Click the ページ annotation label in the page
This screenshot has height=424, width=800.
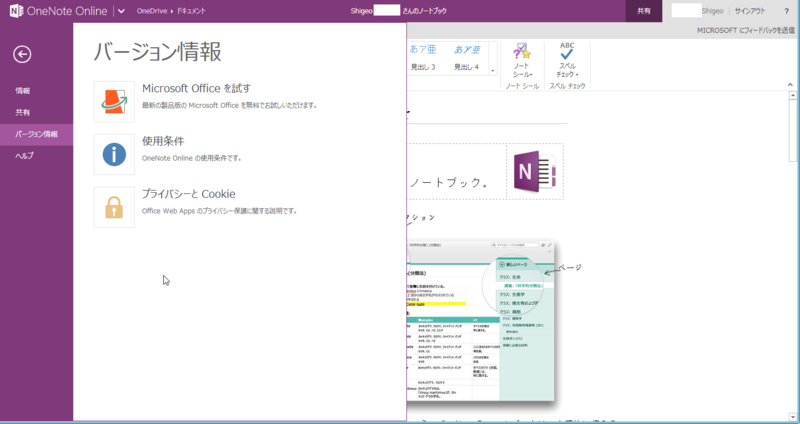click(570, 267)
